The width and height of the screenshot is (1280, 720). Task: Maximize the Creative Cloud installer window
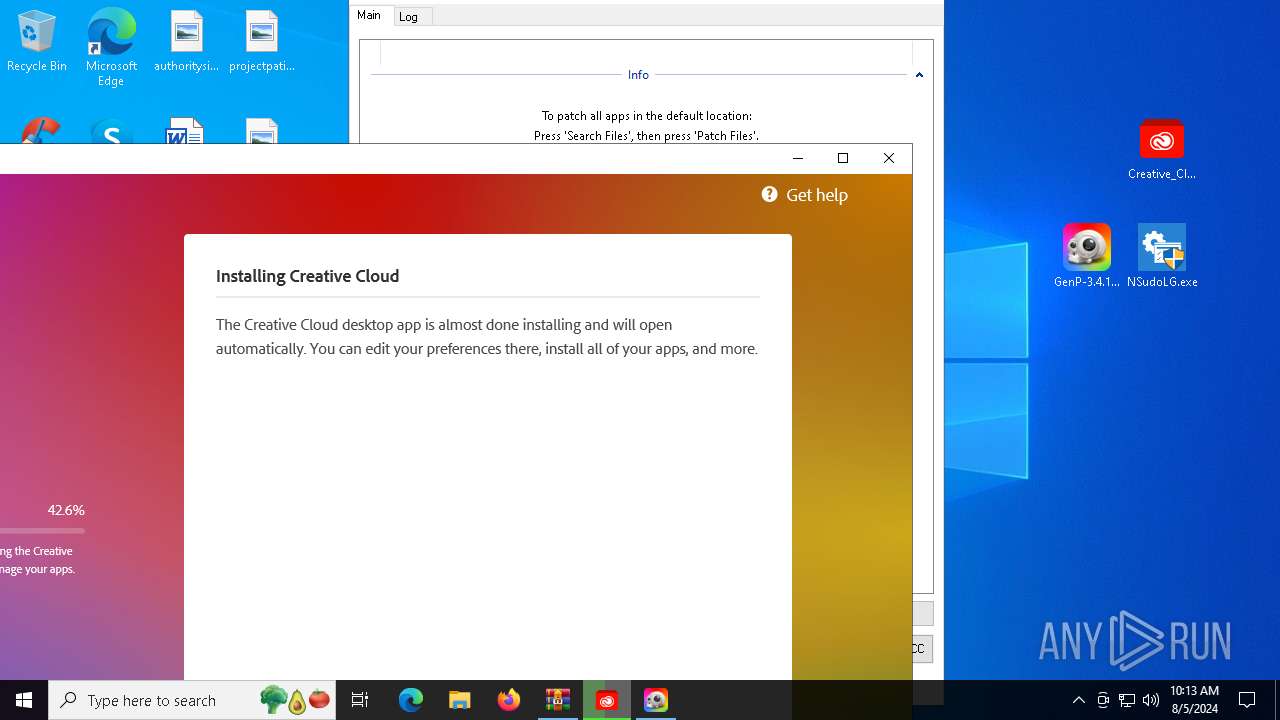[843, 158]
